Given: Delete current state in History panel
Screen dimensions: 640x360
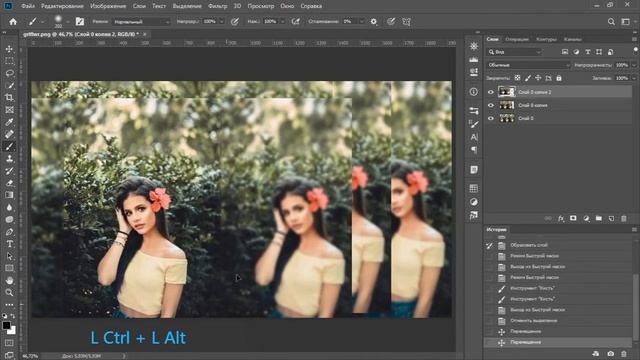Looking at the screenshot, I should tap(624, 354).
